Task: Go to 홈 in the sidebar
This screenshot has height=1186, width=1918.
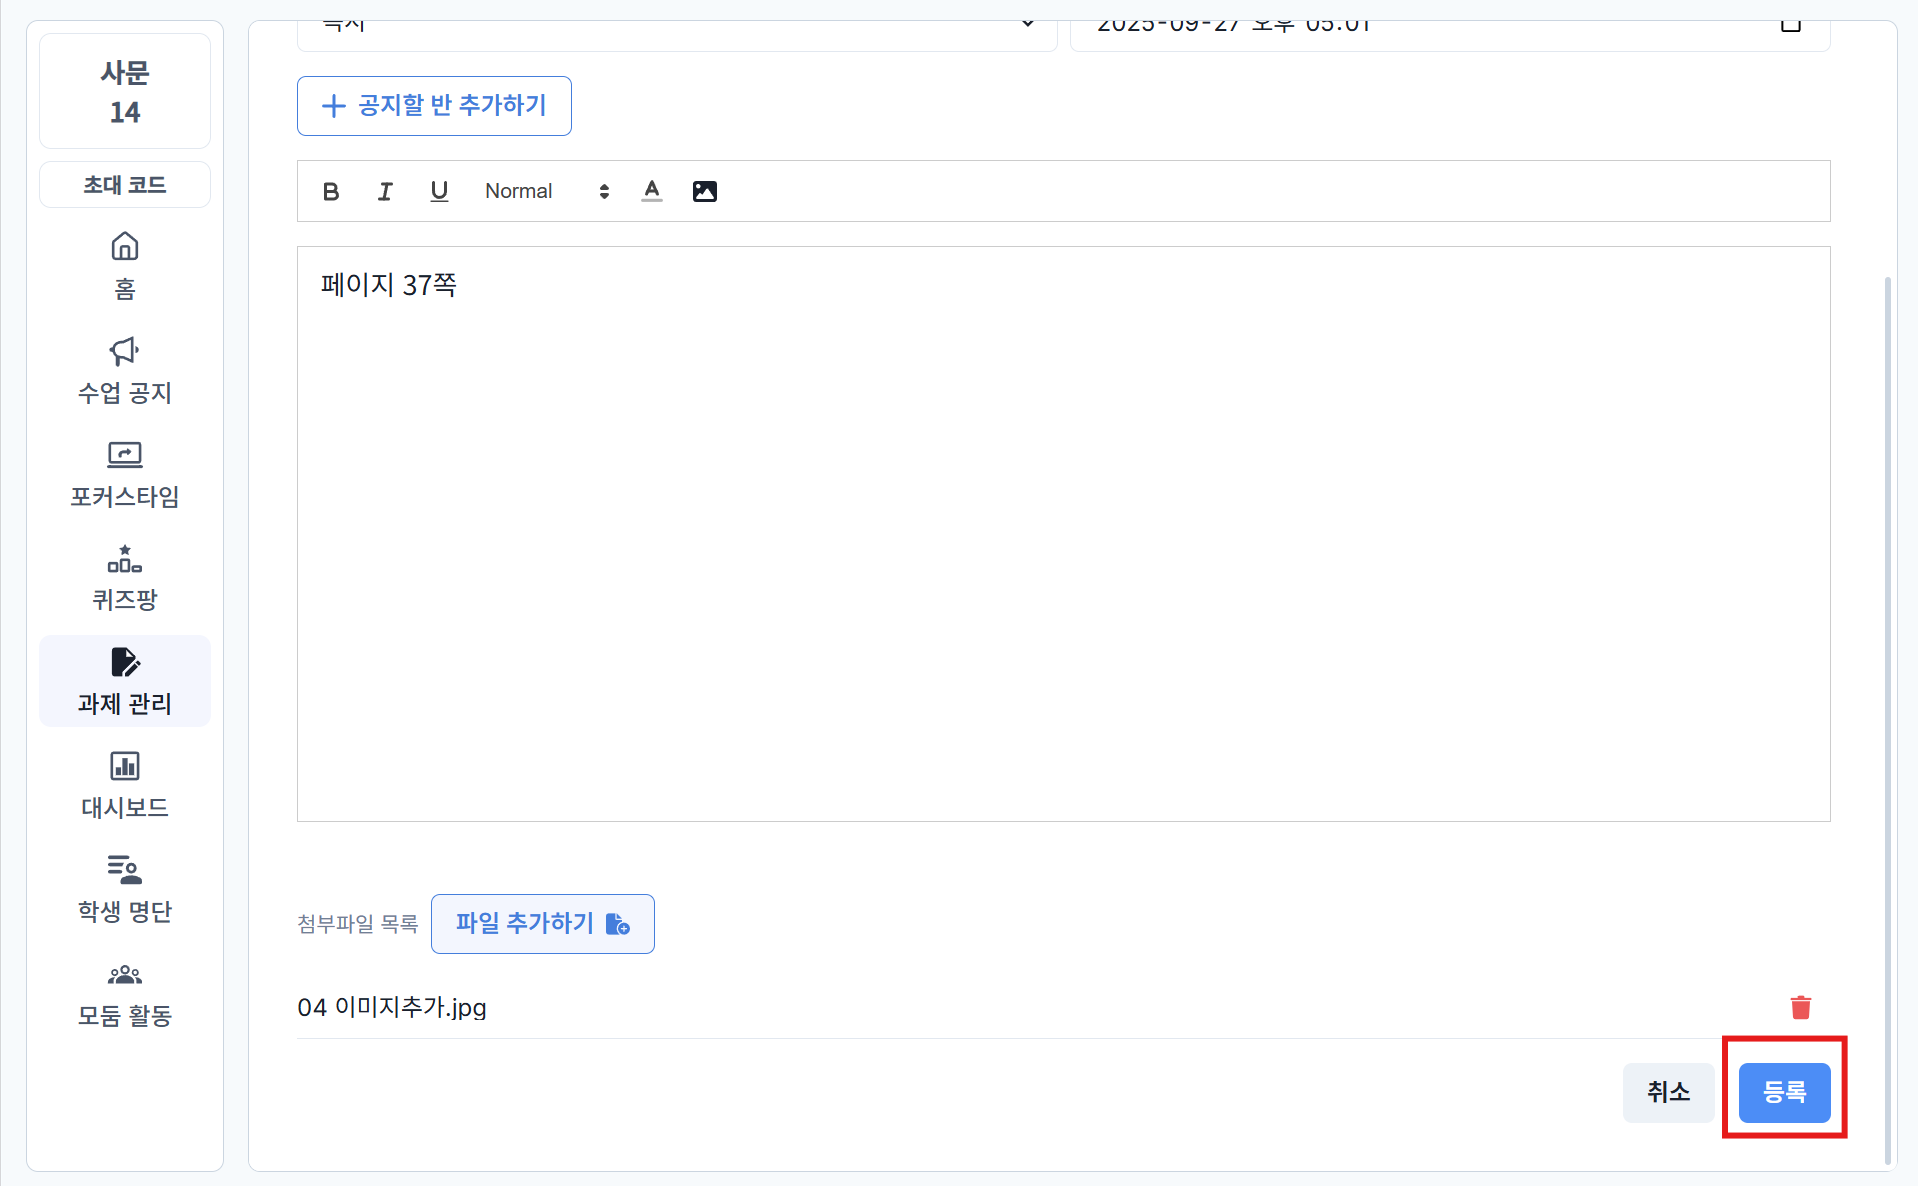Action: (125, 266)
